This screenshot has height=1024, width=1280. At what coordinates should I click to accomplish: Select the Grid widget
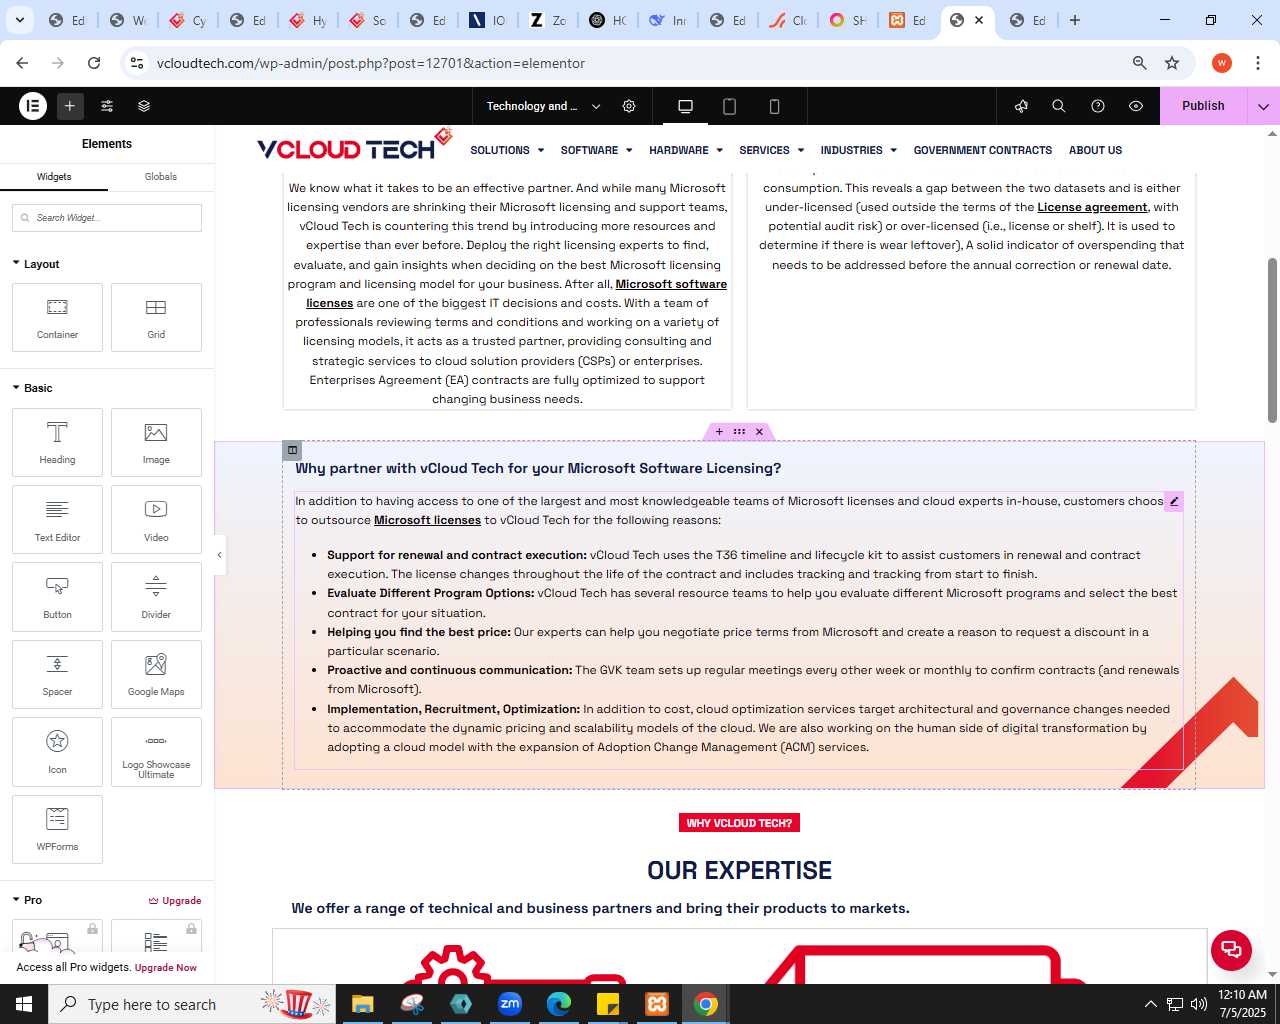[x=156, y=317]
